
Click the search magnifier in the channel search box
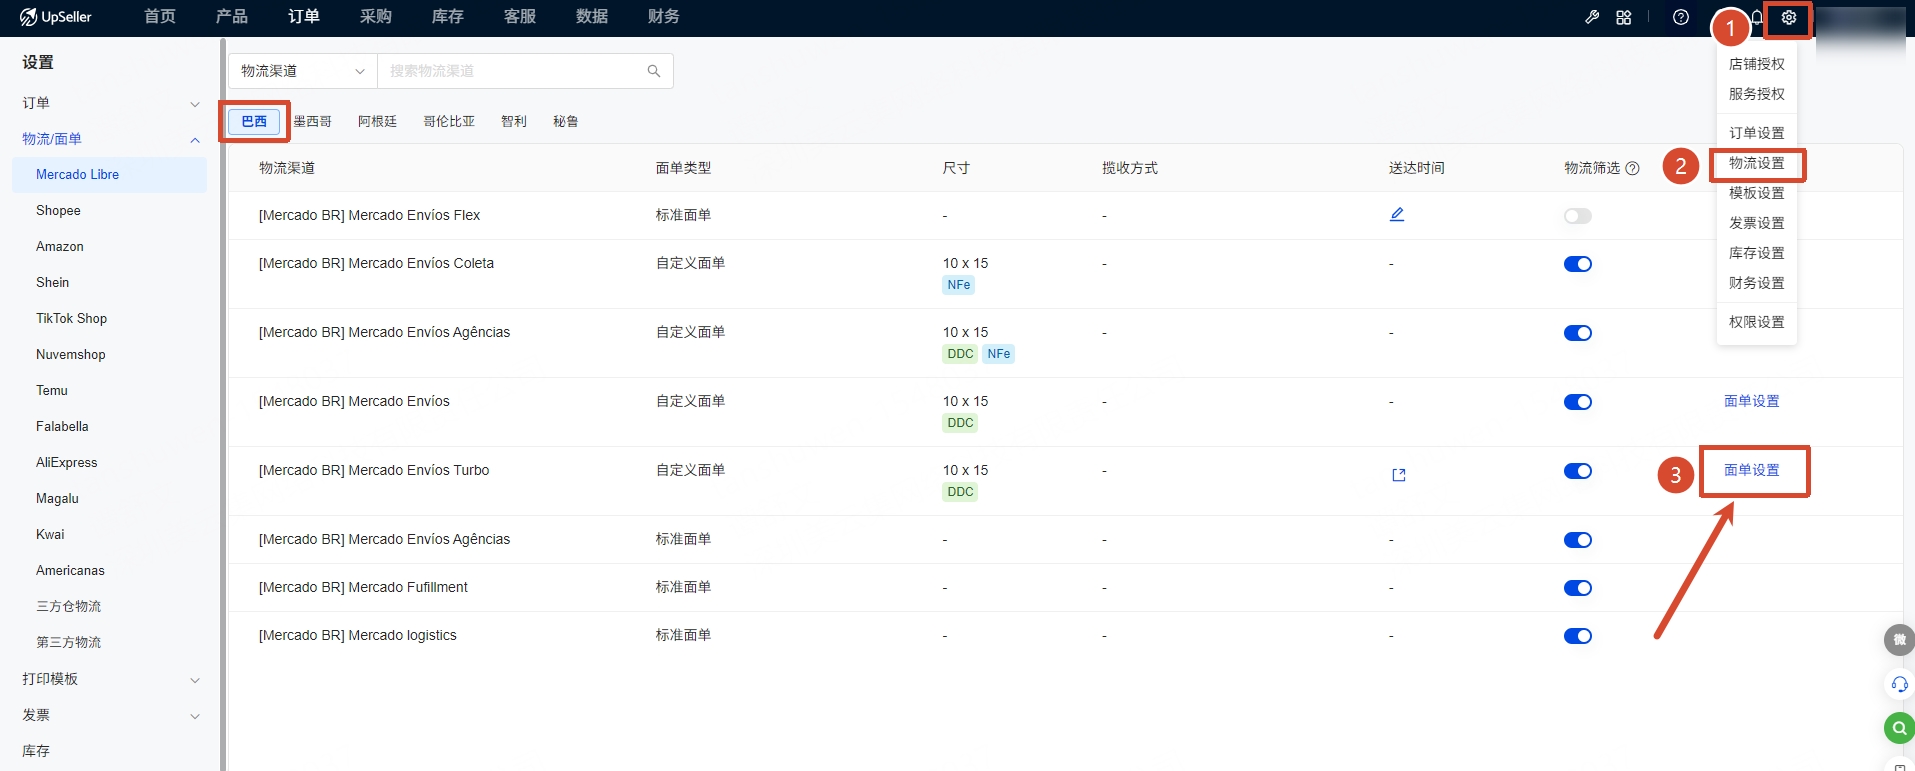(x=654, y=71)
